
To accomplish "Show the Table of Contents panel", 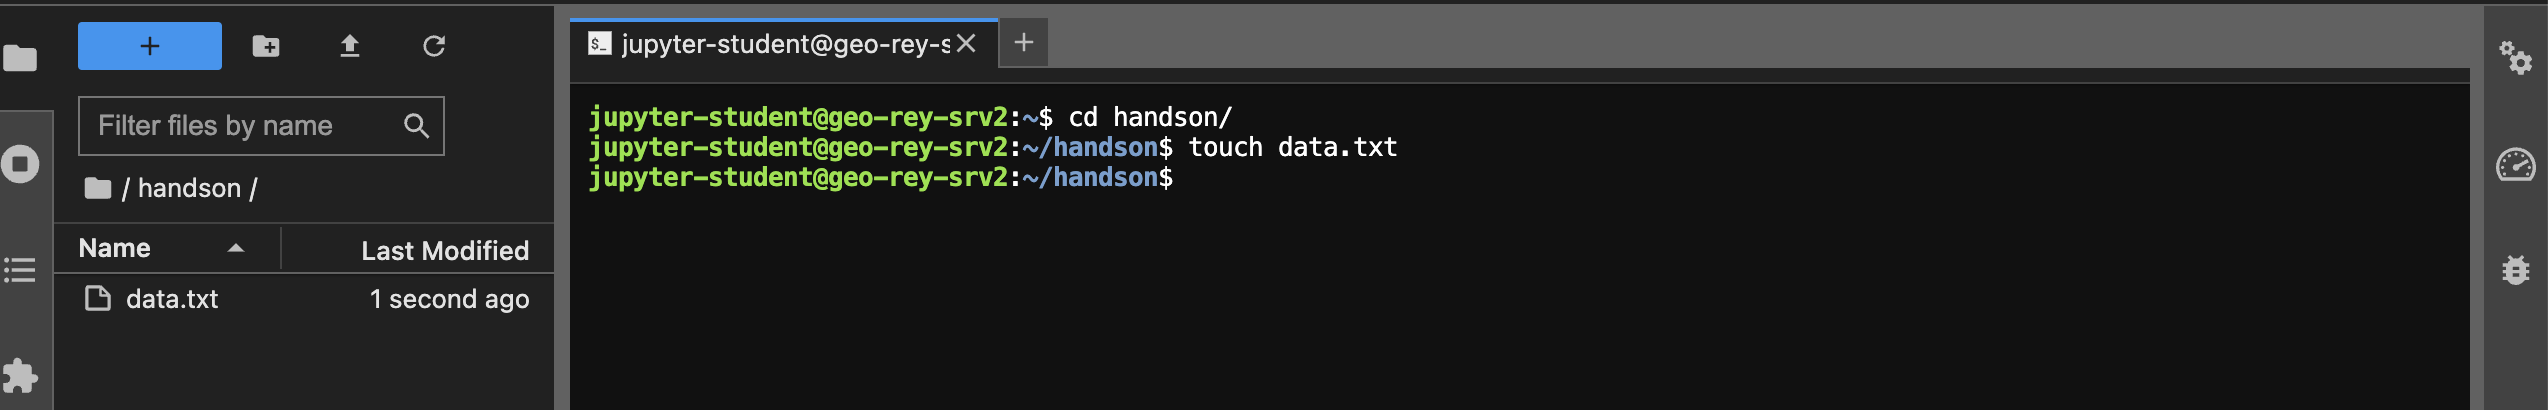I will [x=20, y=270].
